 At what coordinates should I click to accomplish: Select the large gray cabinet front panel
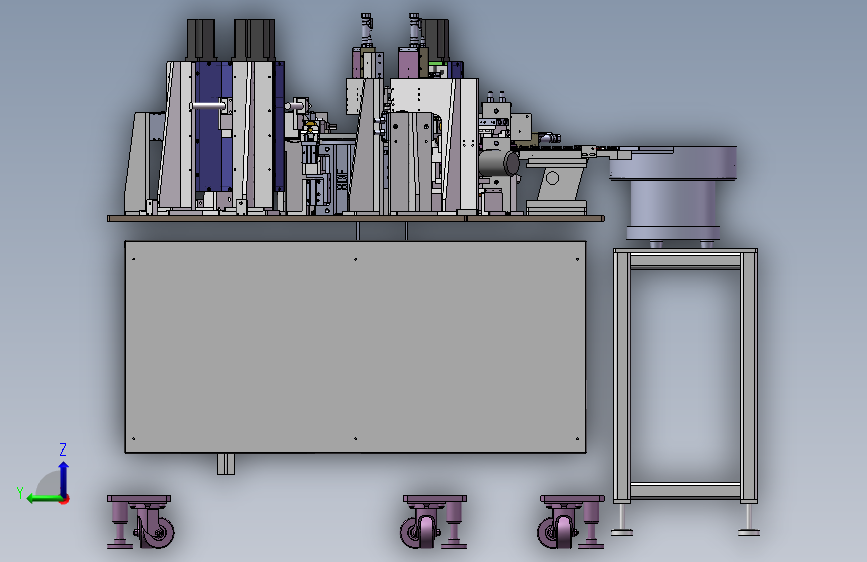(356, 347)
